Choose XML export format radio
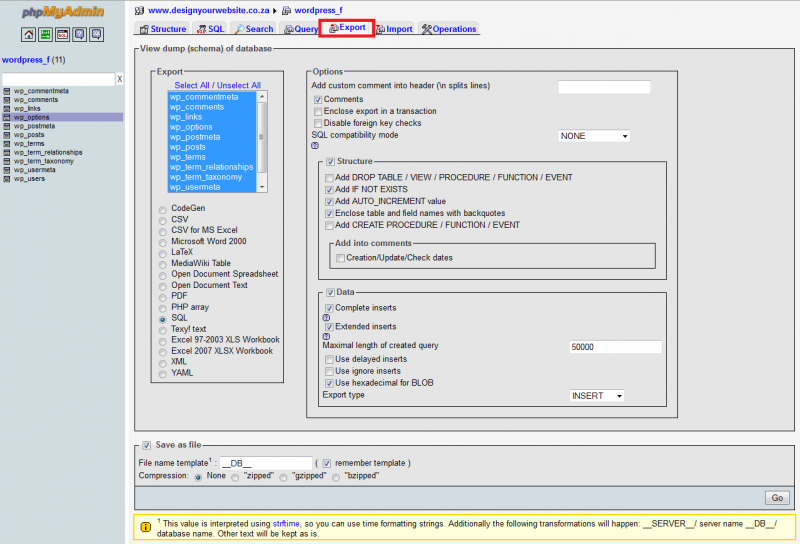The image size is (800, 544). pos(163,363)
